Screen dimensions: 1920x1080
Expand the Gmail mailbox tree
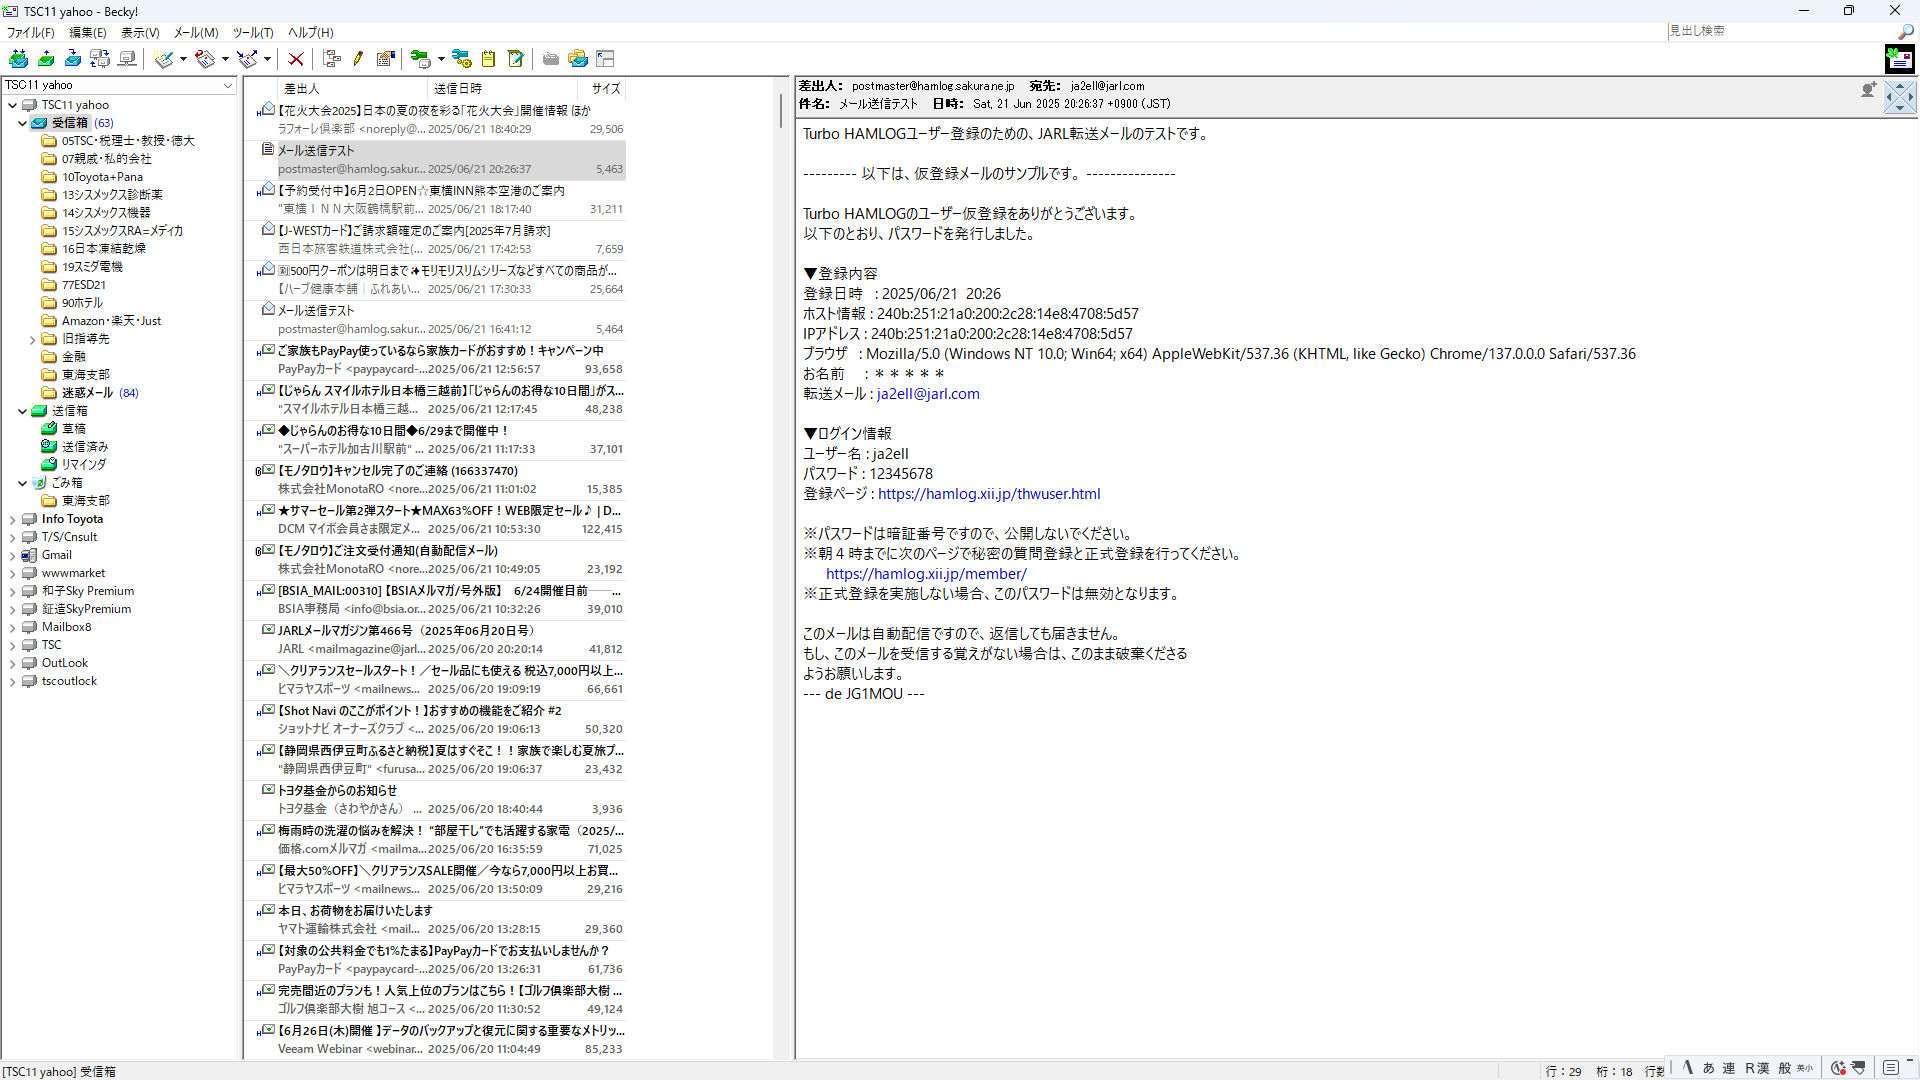[x=12, y=555]
